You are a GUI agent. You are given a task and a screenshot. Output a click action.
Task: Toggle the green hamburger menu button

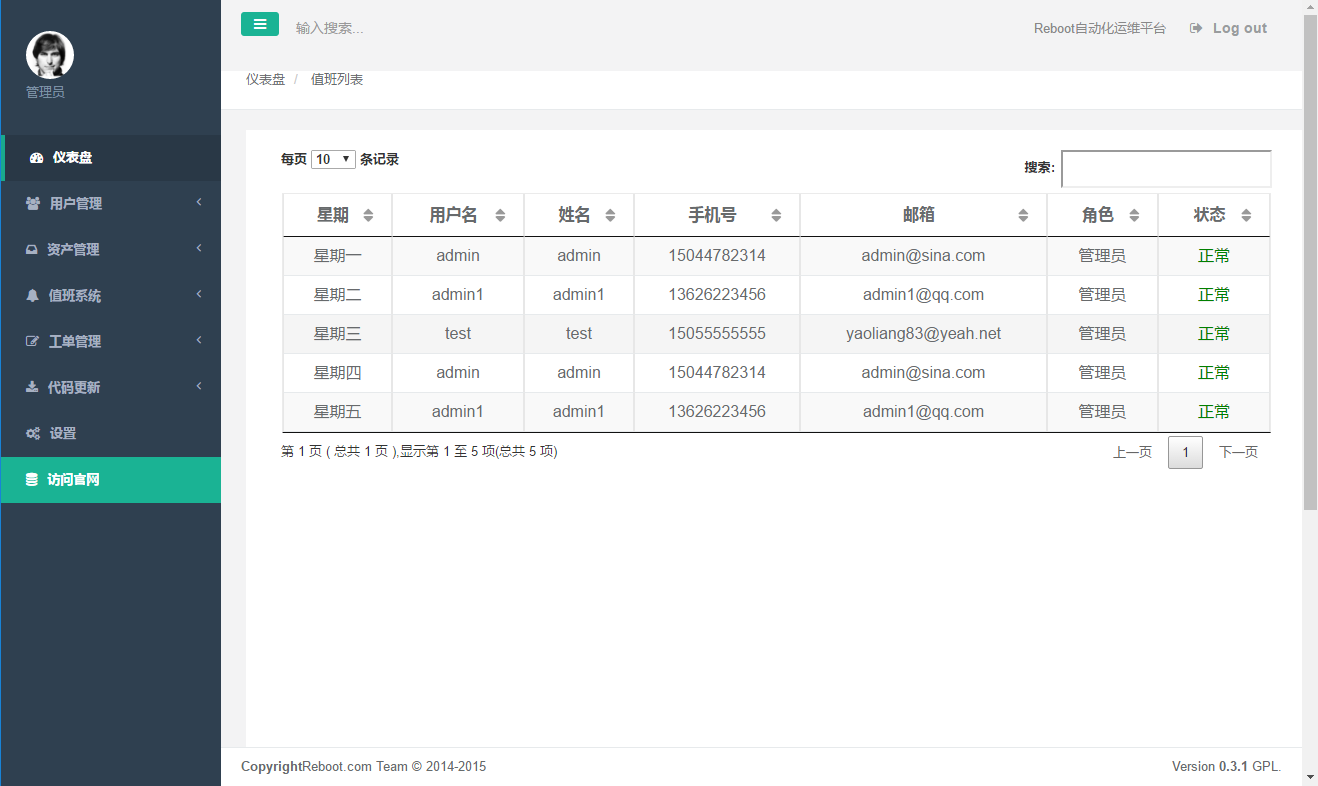pyautogui.click(x=260, y=23)
